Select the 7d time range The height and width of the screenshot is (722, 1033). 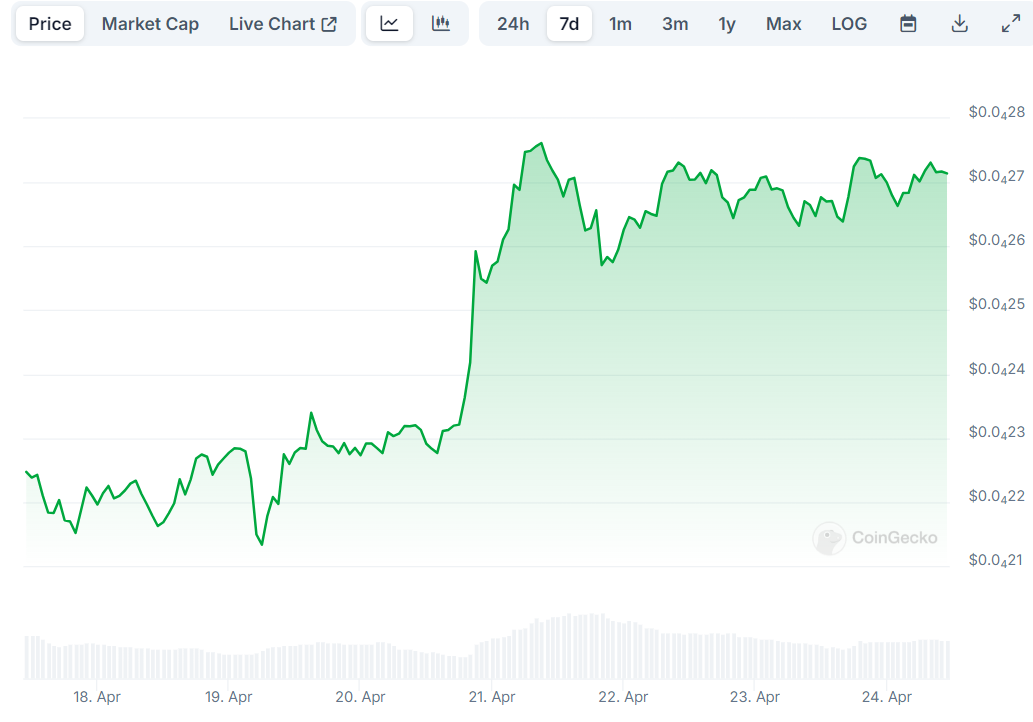point(569,24)
